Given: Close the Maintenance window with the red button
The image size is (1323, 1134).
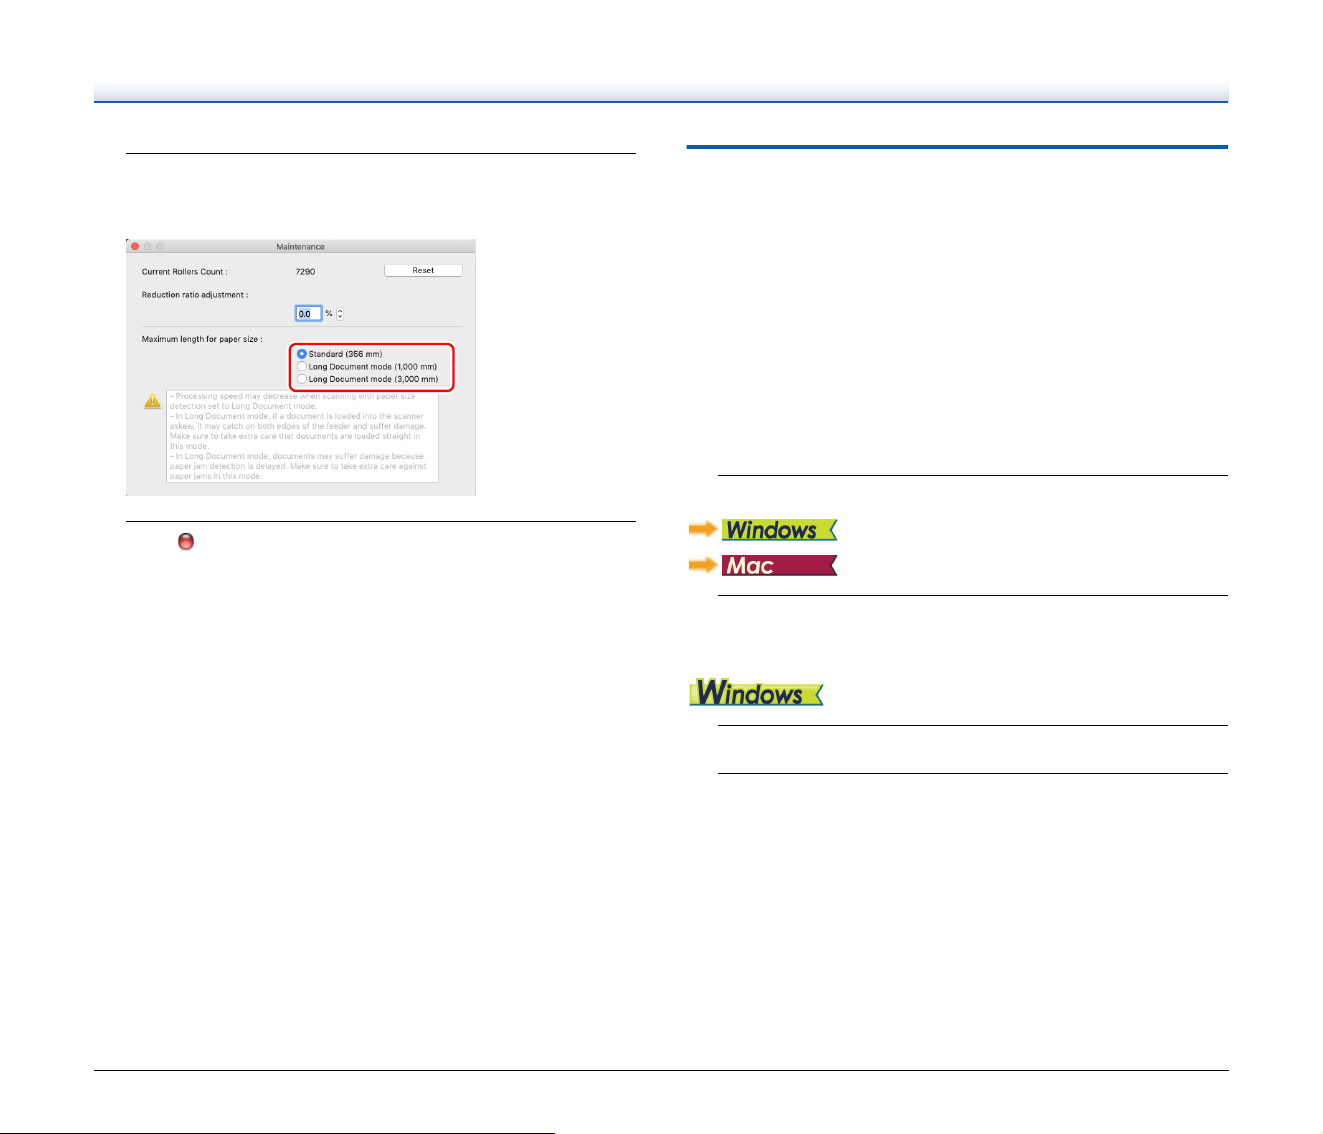Looking at the screenshot, I should [x=135, y=246].
